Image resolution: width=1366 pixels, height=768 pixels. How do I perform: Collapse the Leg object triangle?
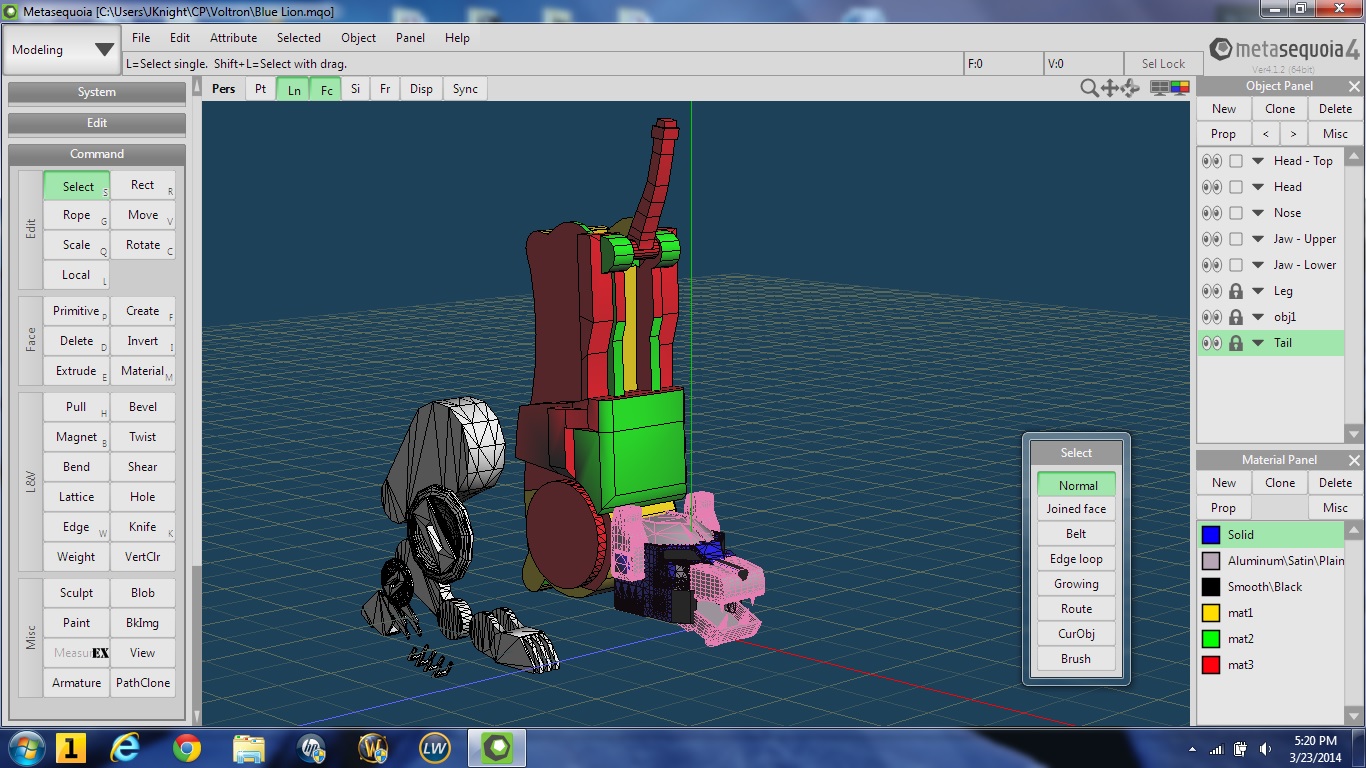[x=1258, y=291]
